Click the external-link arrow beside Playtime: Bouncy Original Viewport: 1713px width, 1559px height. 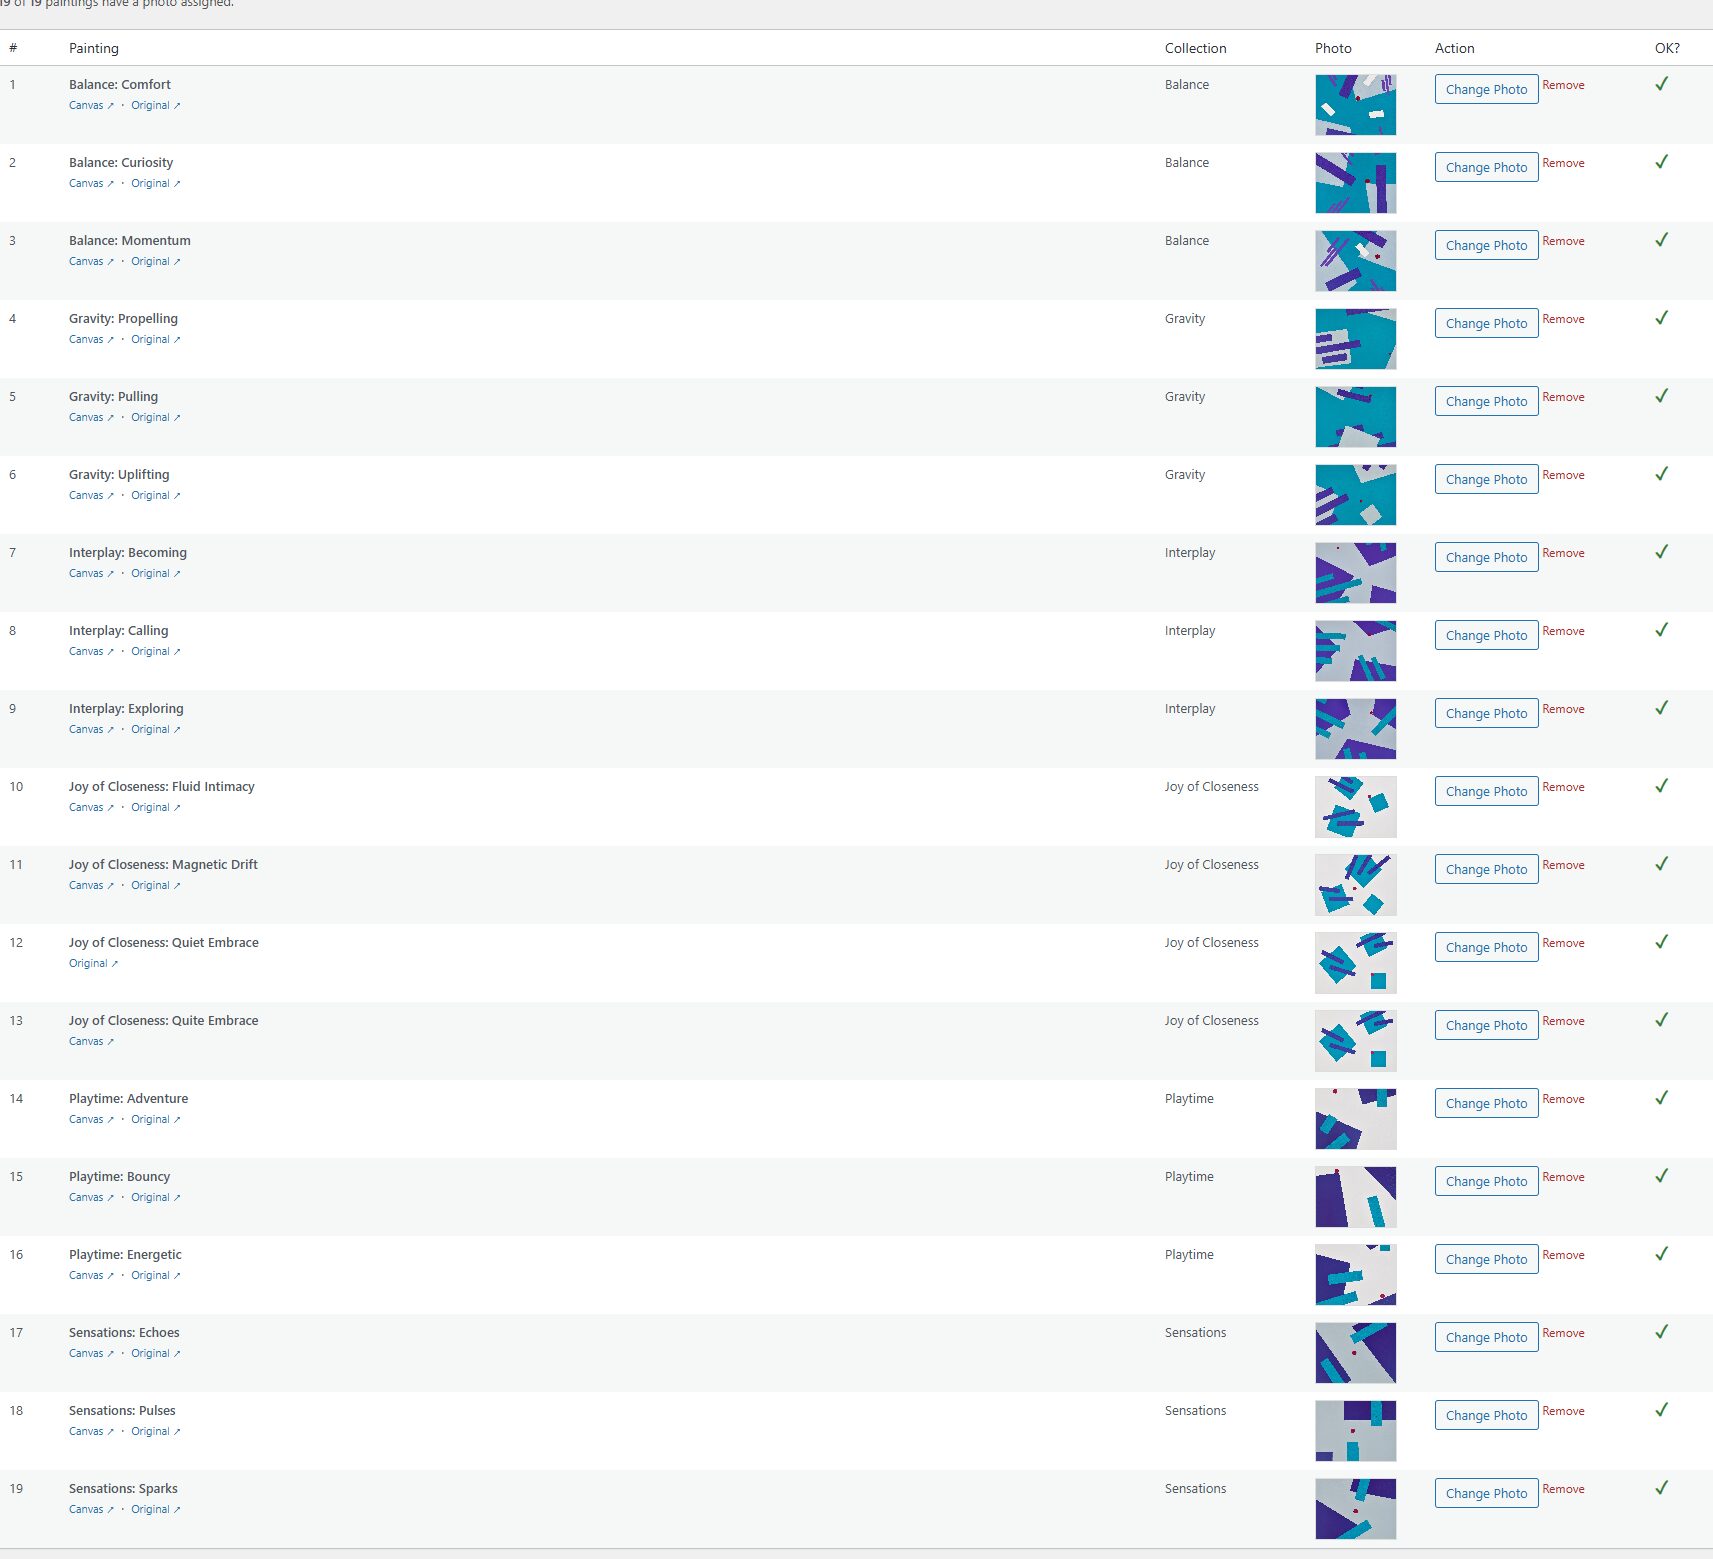176,1197
